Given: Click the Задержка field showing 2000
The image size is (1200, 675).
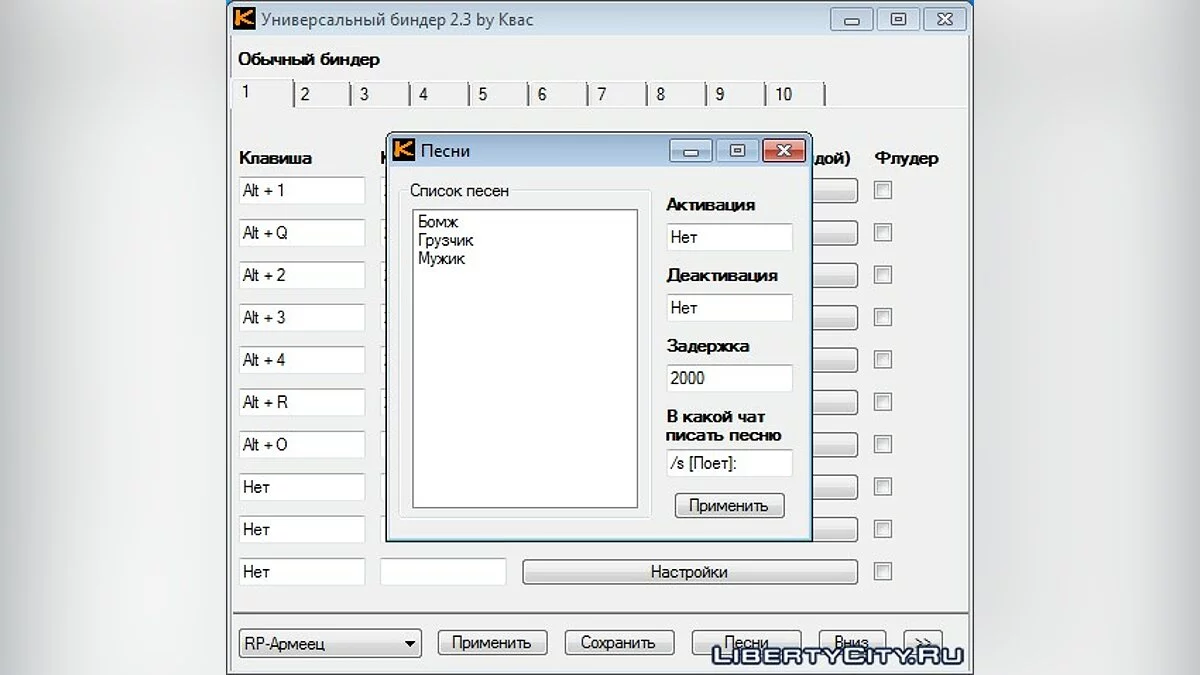Looking at the screenshot, I should pyautogui.click(x=729, y=378).
